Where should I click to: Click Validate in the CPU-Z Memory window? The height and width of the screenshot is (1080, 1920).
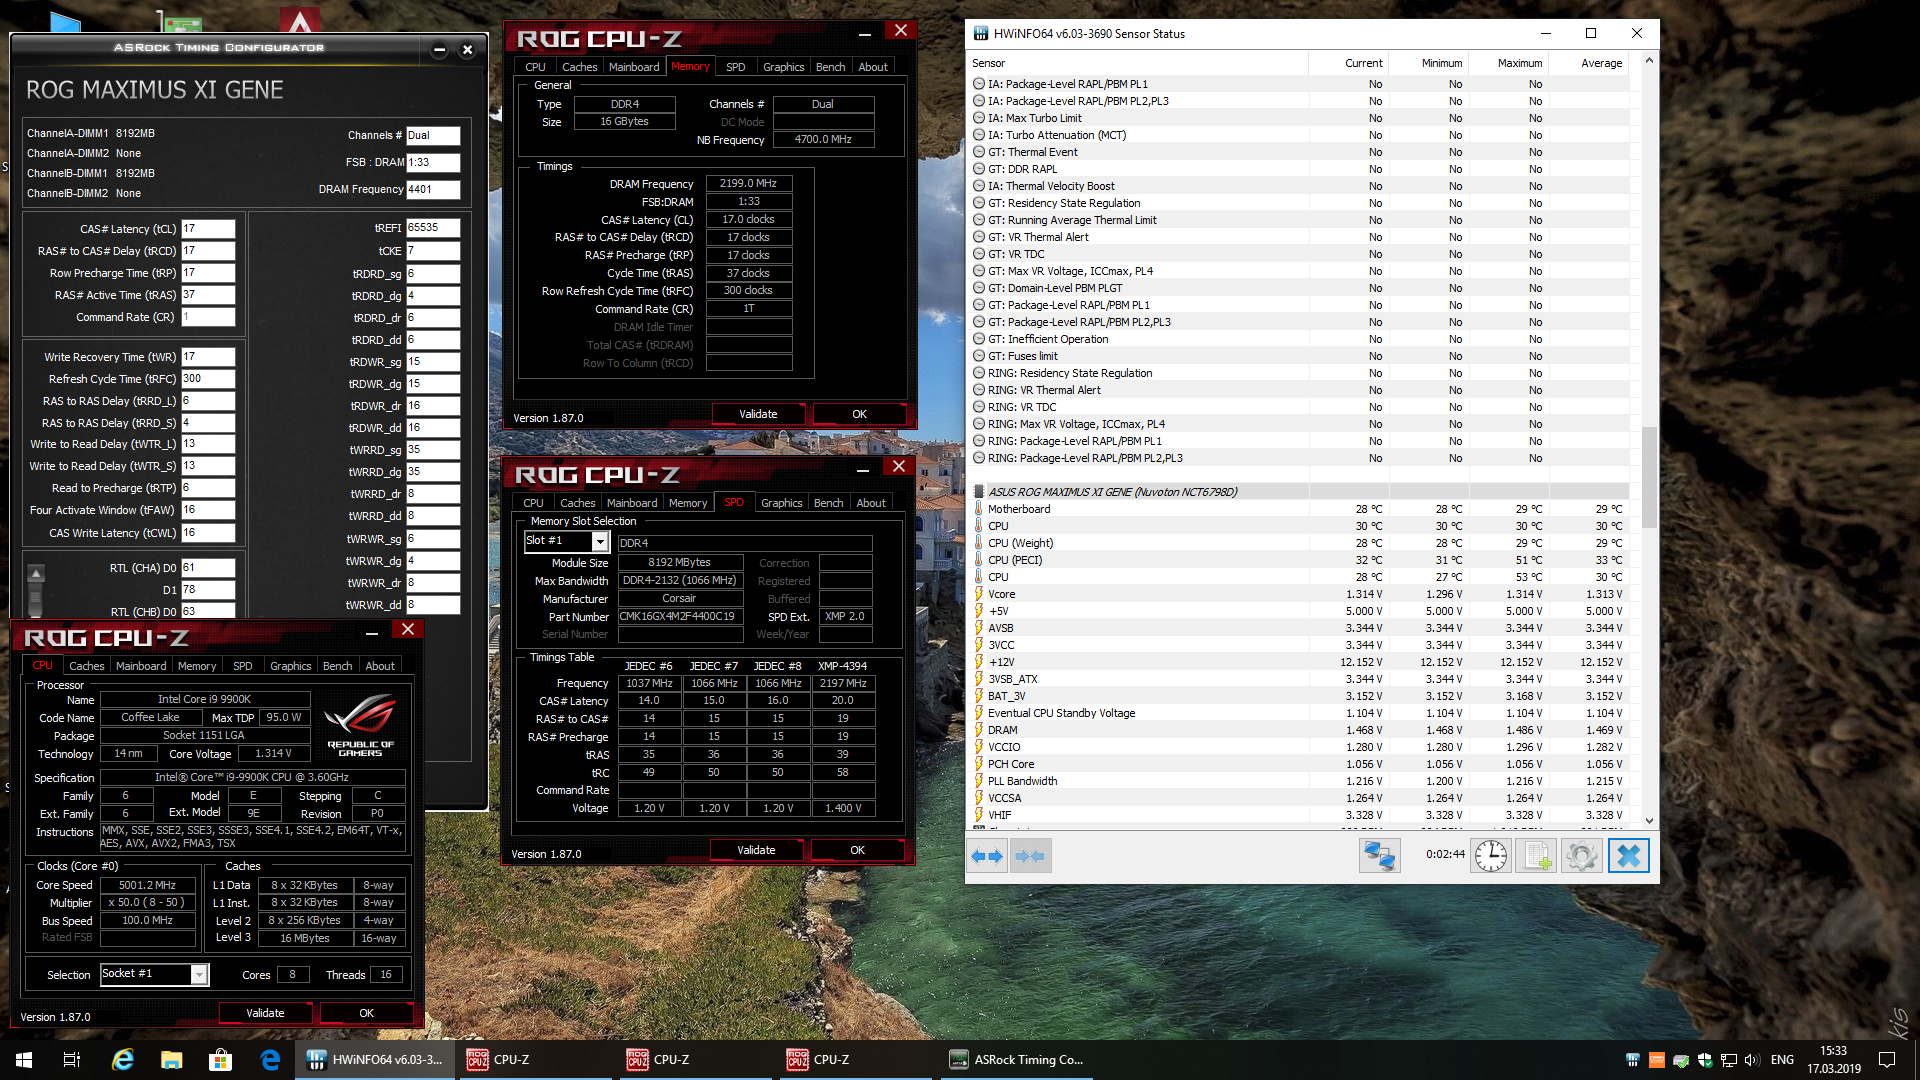(x=758, y=414)
